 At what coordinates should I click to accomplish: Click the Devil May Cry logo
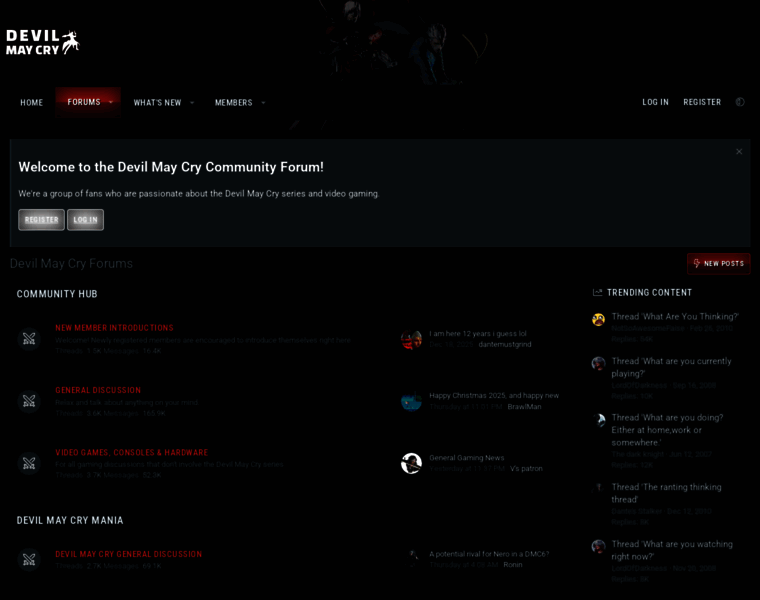point(43,43)
